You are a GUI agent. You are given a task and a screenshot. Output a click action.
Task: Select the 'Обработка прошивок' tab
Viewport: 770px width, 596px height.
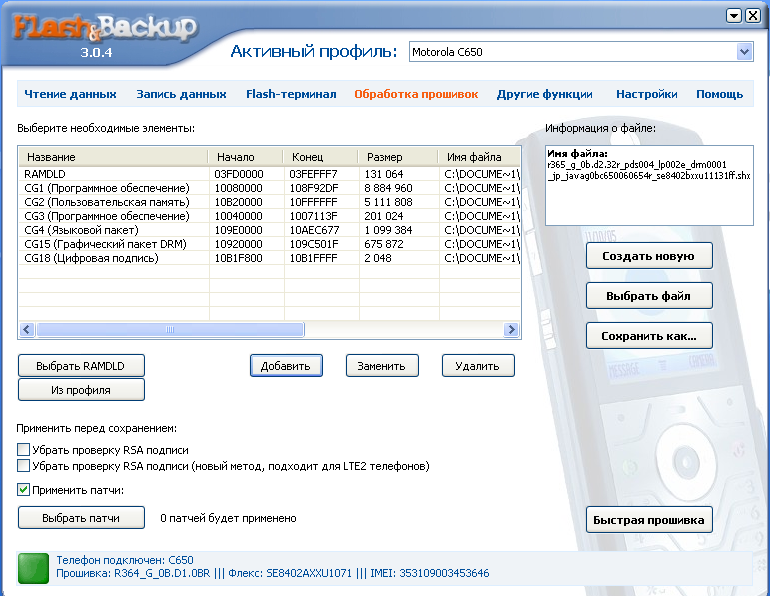(416, 94)
